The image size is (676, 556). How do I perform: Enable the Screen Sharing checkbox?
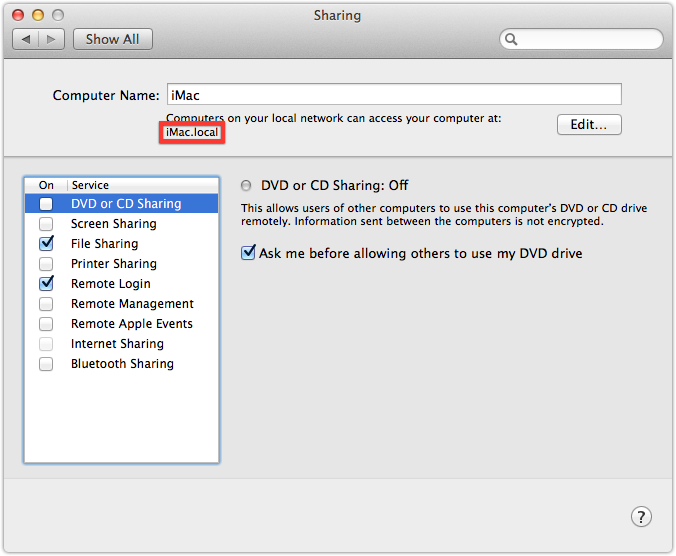click(x=46, y=224)
